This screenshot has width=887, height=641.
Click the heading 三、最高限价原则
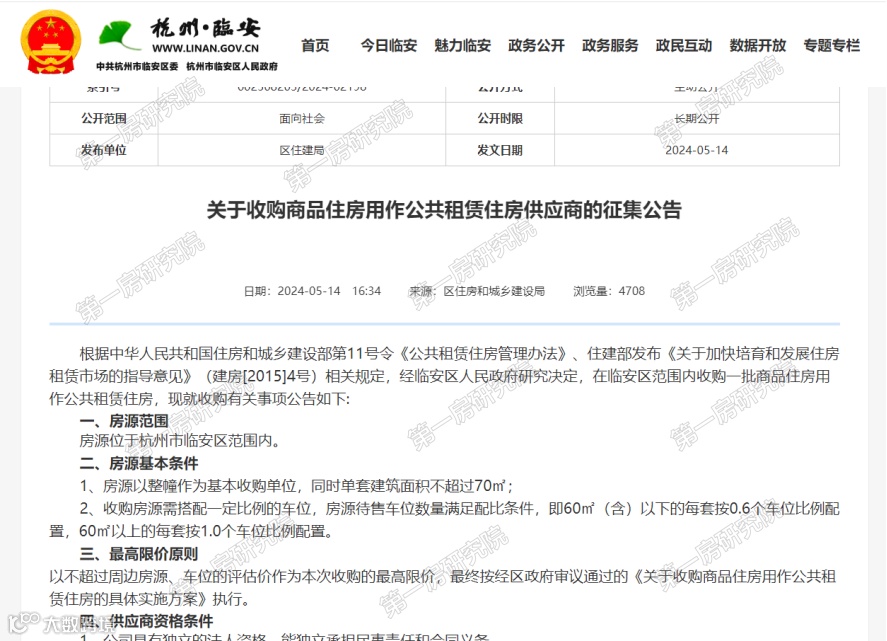[x=139, y=554]
